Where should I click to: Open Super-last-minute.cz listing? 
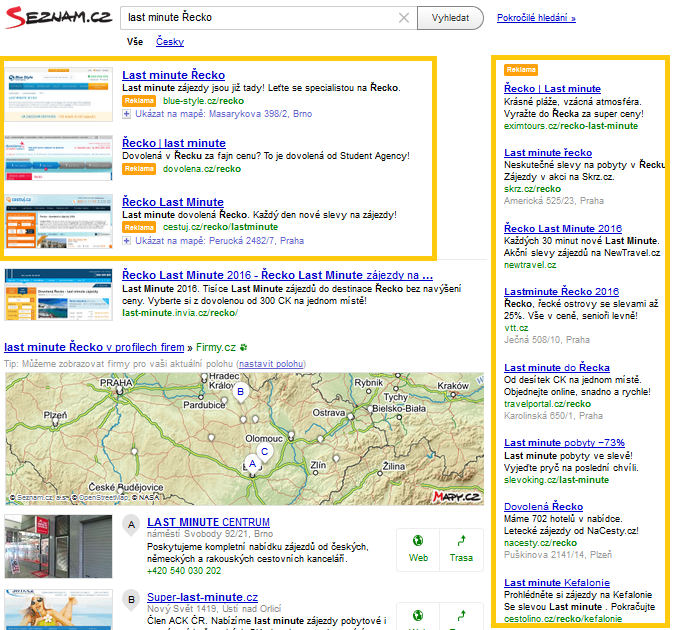(202, 597)
